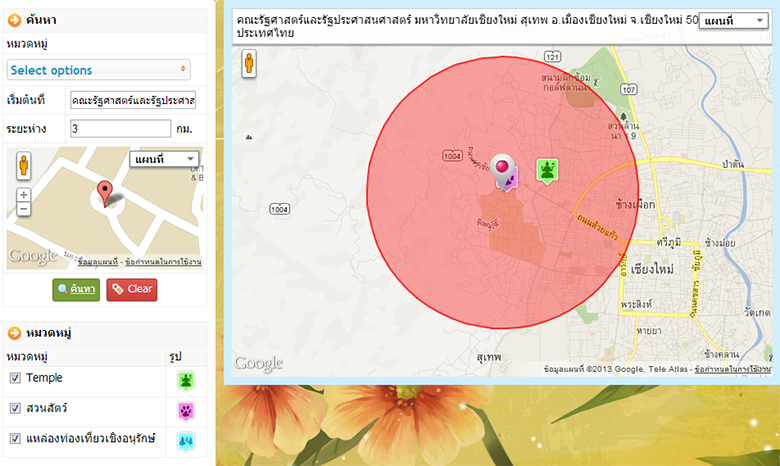
Task: Click the เริ่มต้นที่ start location input field
Action: point(133,100)
